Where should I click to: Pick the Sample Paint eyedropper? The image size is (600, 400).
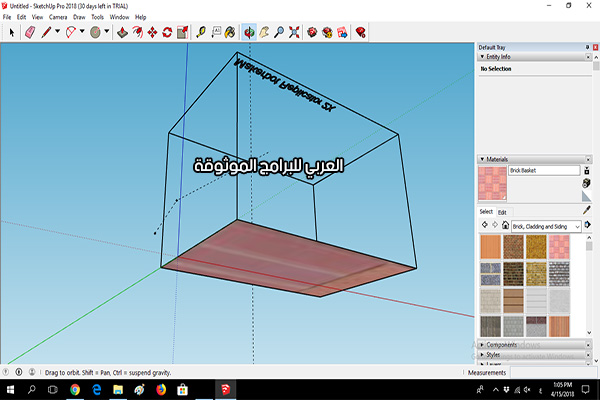(x=586, y=210)
